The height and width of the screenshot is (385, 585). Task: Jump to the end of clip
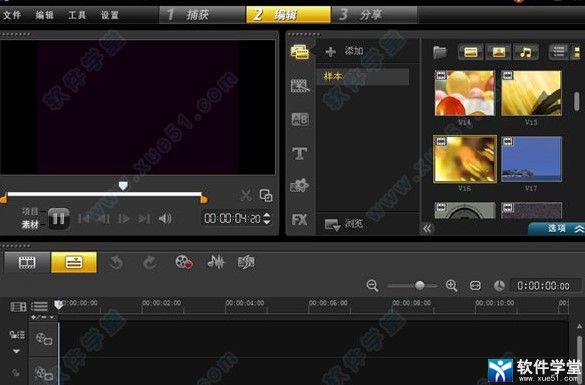click(x=144, y=219)
